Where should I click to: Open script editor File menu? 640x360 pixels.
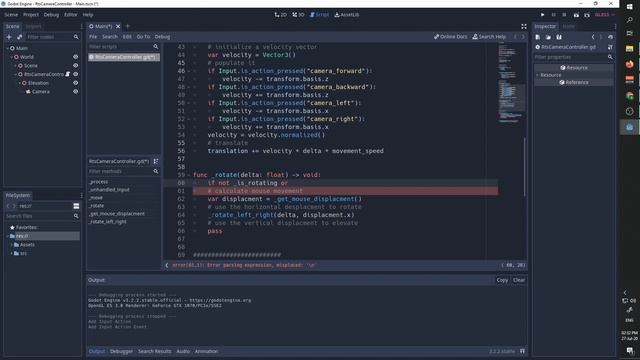tap(93, 37)
